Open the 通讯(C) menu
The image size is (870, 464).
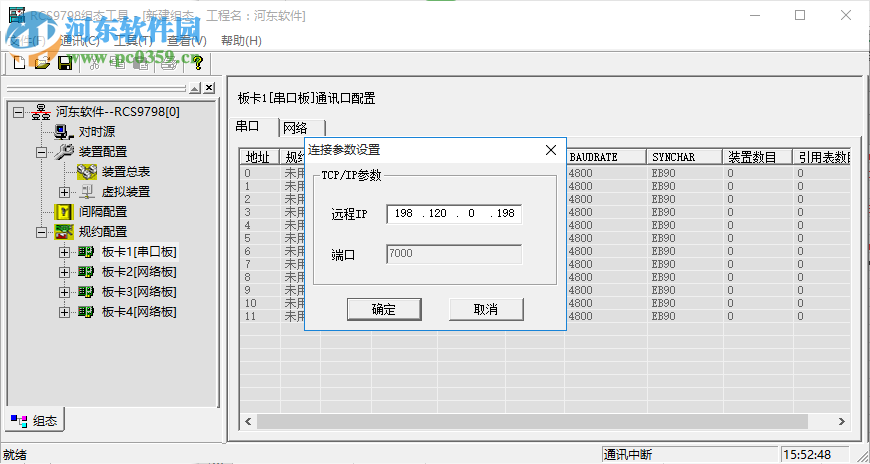point(79,41)
